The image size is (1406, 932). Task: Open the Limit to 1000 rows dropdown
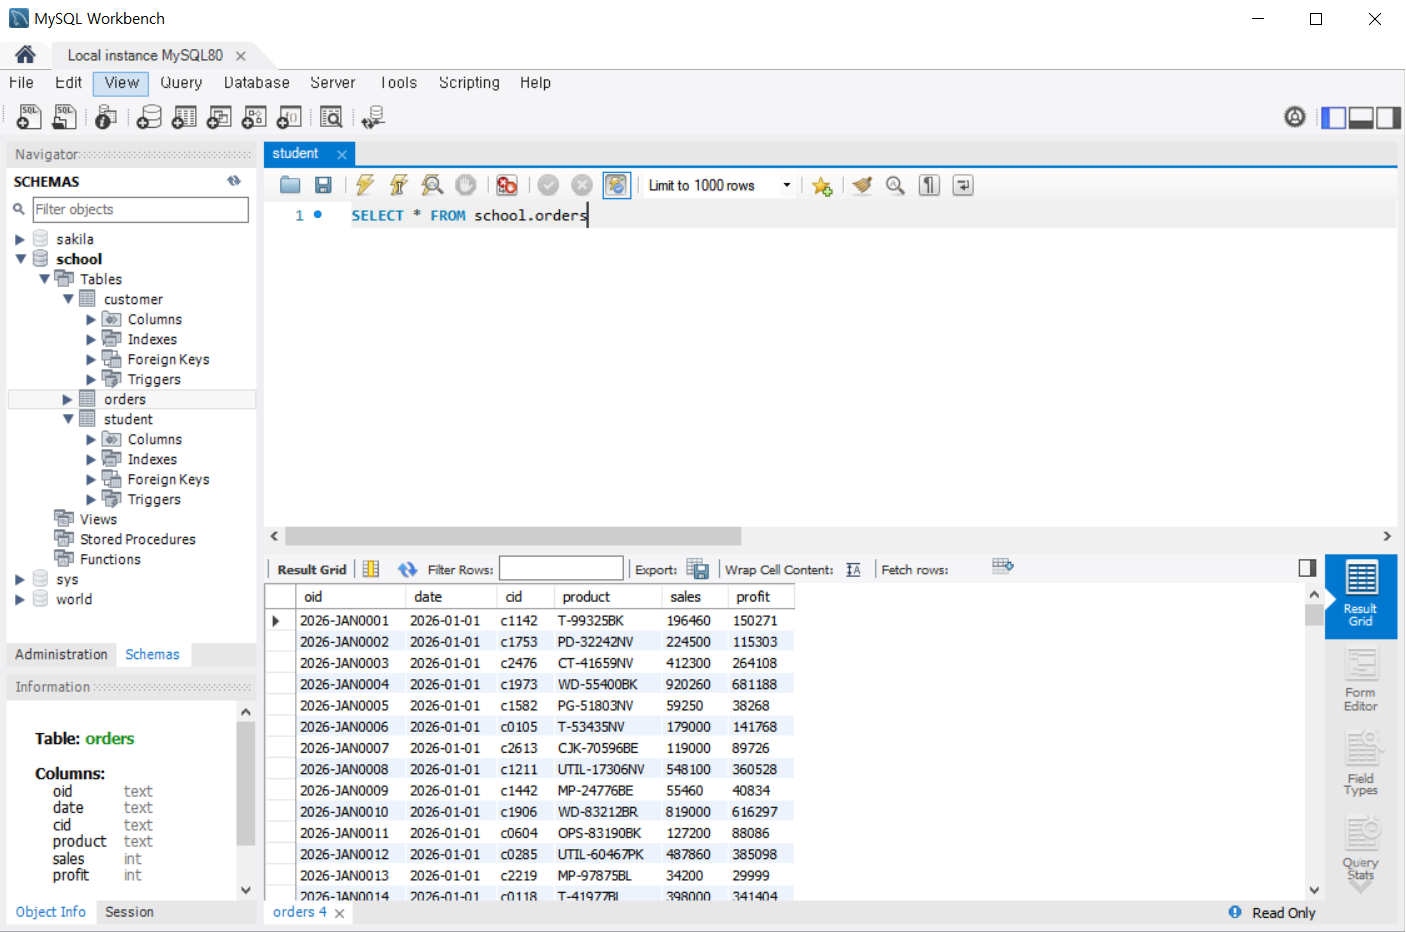(x=787, y=185)
